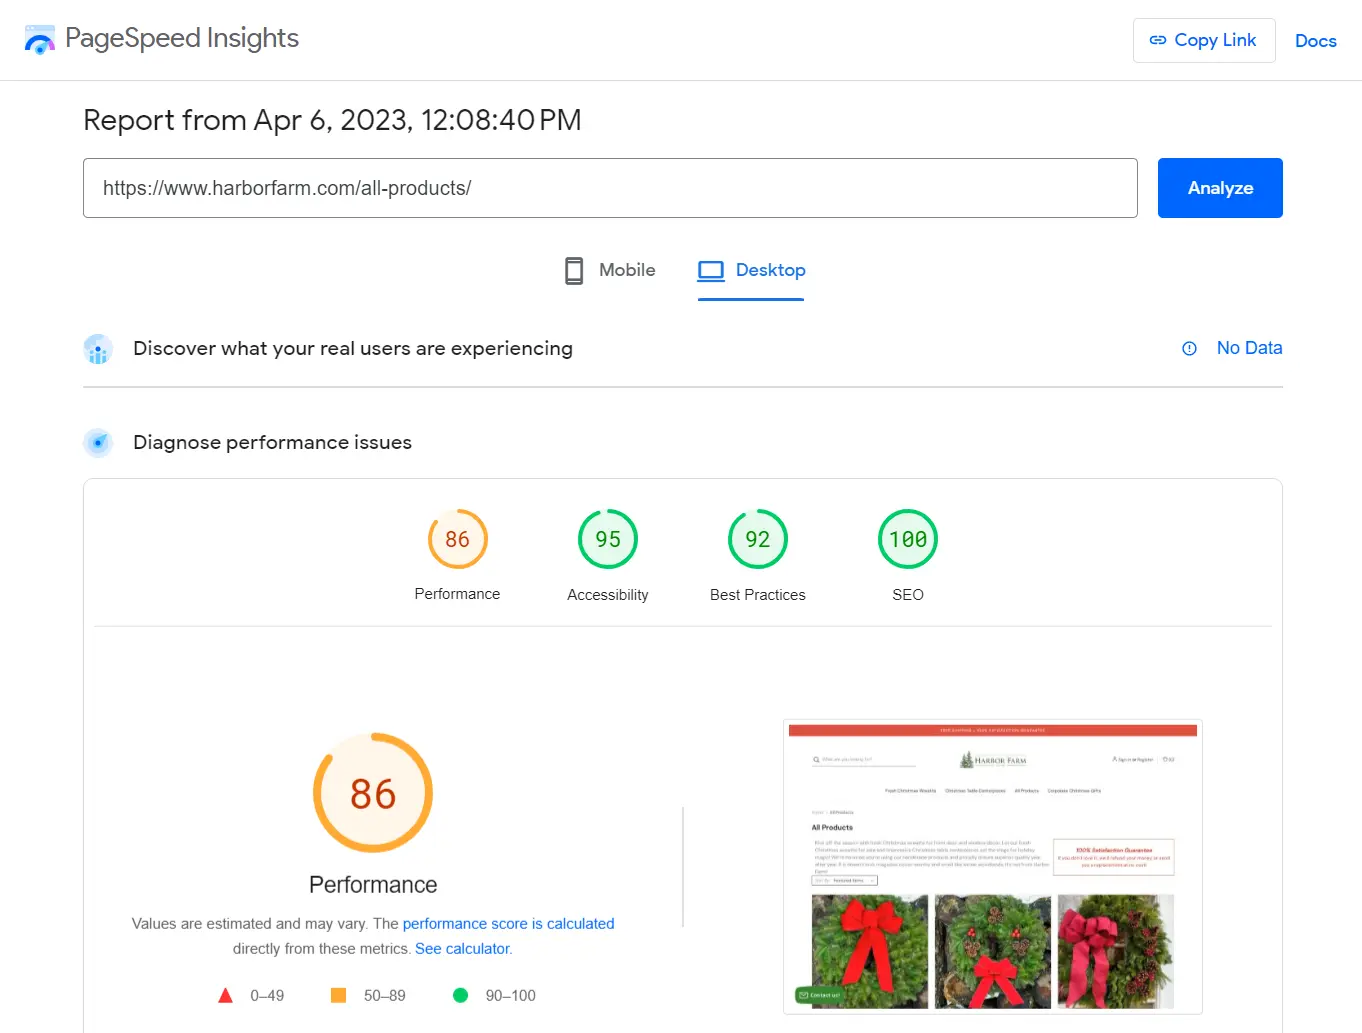Click the large Performance 86 gauge
Viewport: 1362px width, 1033px height.
click(x=373, y=793)
